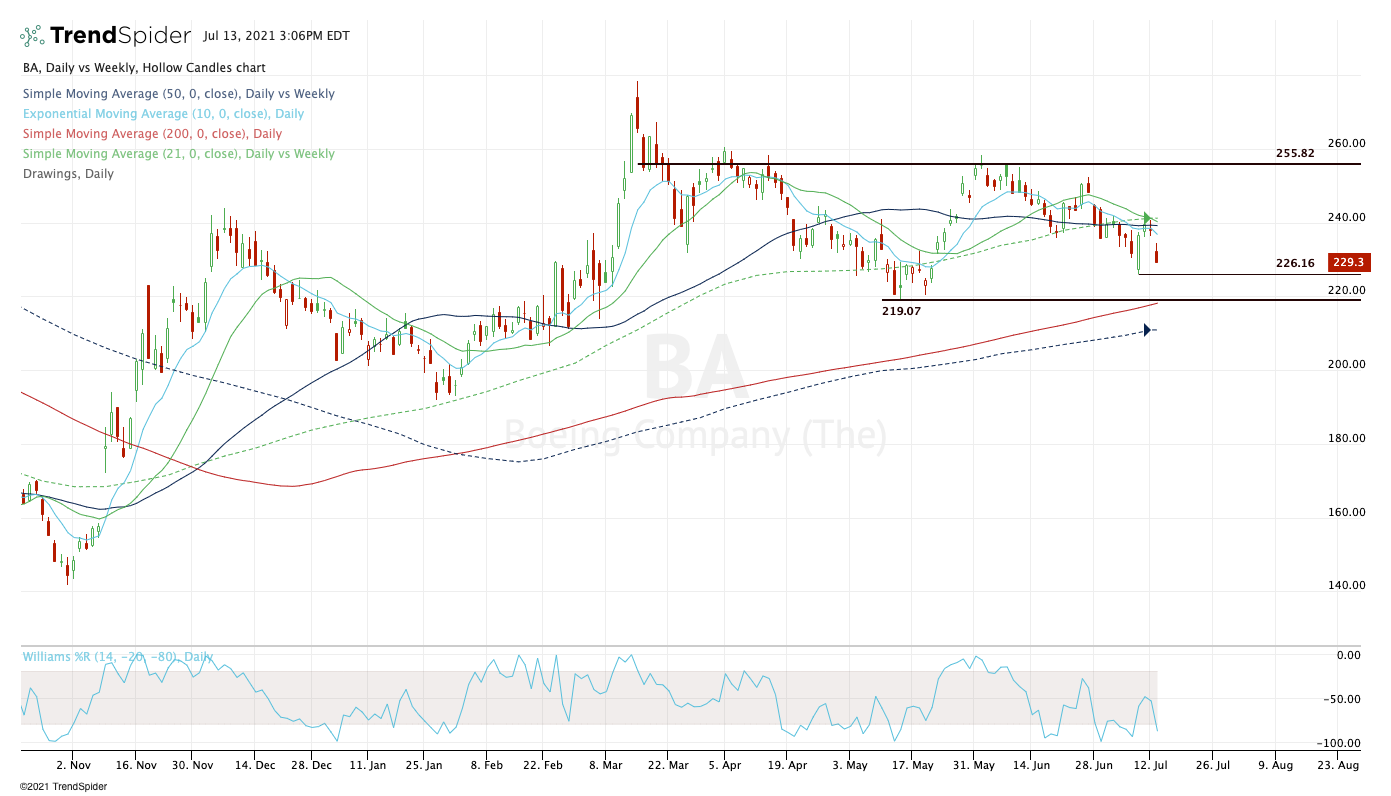The height and width of the screenshot is (796, 1391).
Task: Open the Simple Moving Average 21 indicator settings
Action: (178, 154)
